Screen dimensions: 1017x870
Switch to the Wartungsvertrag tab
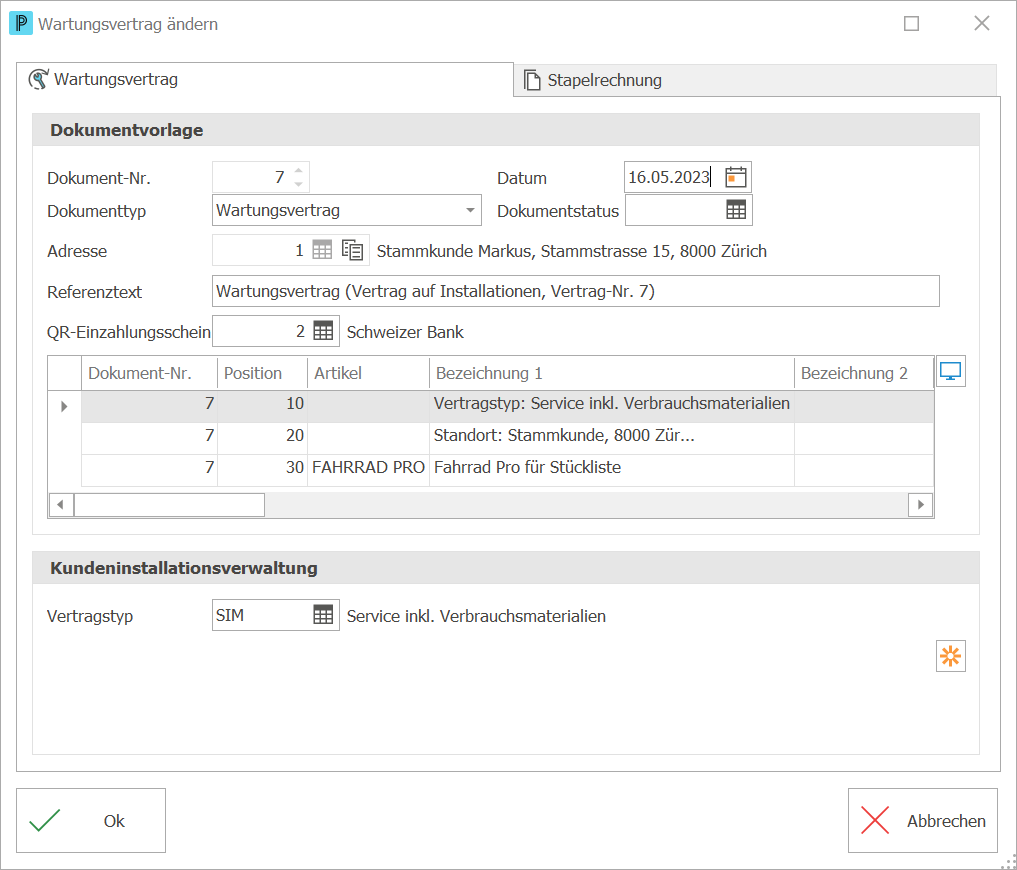point(265,80)
